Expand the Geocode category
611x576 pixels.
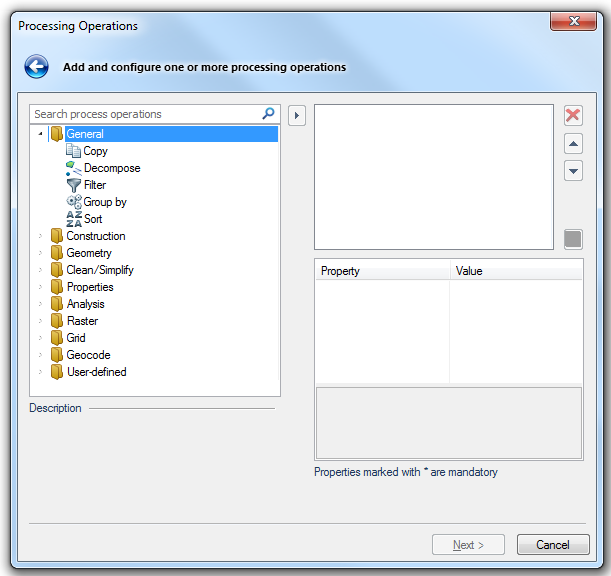(x=40, y=355)
